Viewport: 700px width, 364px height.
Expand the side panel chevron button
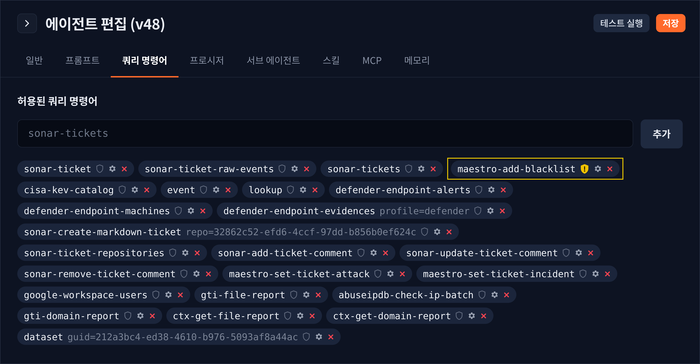[27, 23]
